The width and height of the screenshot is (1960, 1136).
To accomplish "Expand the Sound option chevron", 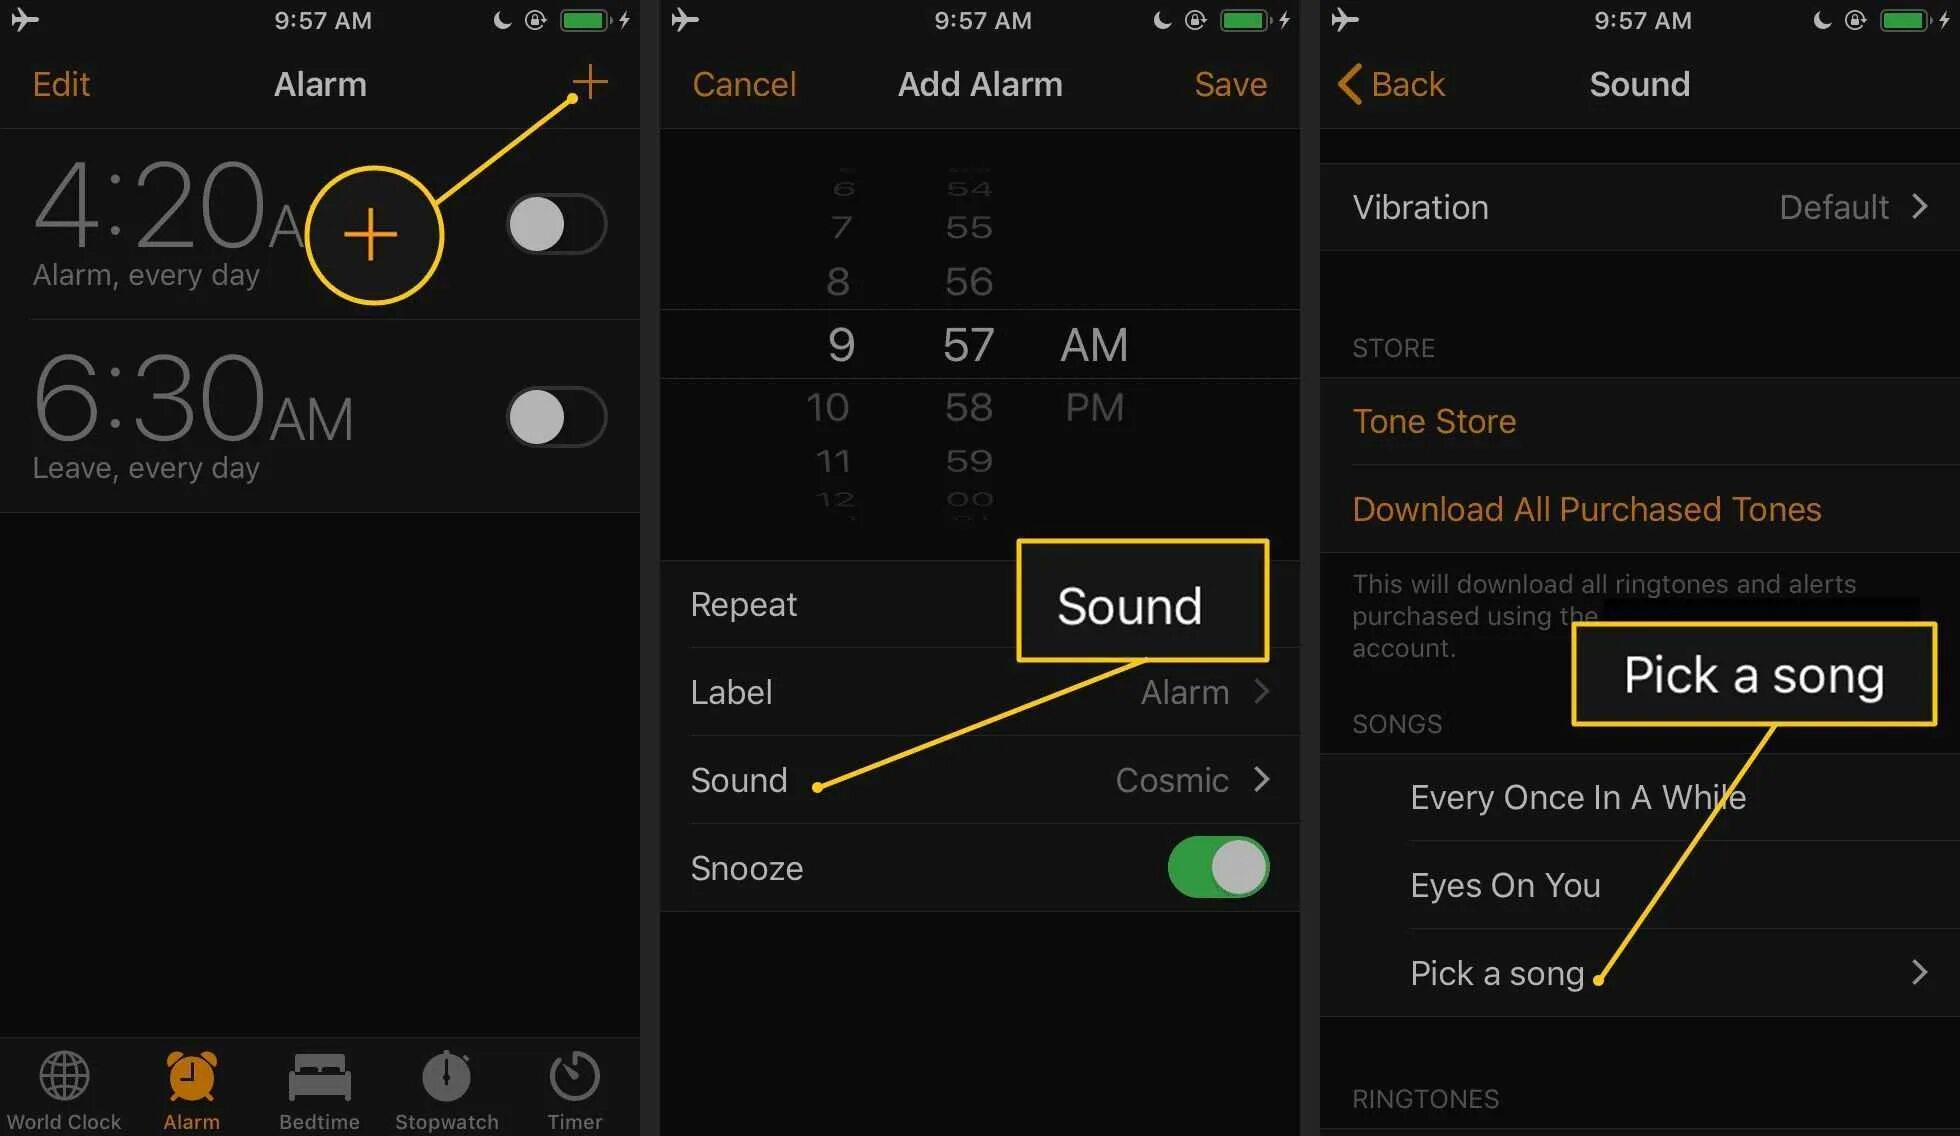I will tap(1260, 779).
